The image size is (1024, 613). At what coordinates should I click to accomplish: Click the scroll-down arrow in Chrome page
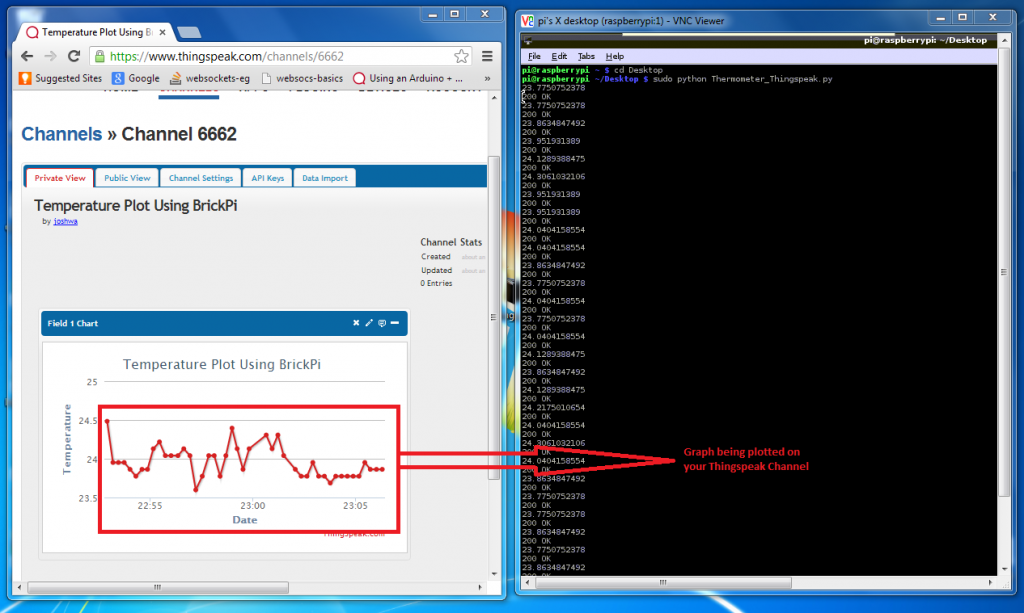coord(494,574)
